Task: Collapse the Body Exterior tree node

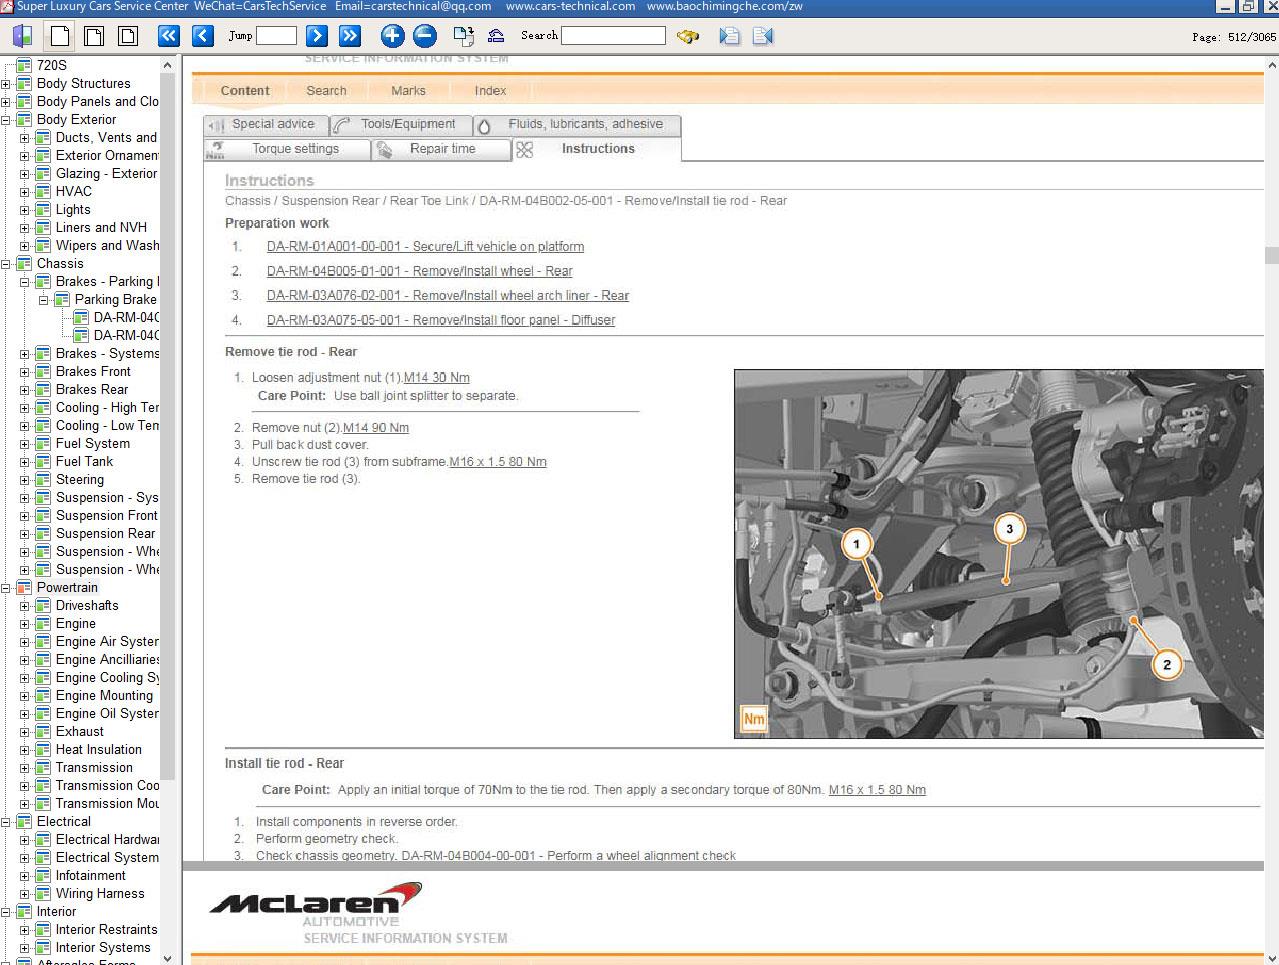Action: [6, 119]
